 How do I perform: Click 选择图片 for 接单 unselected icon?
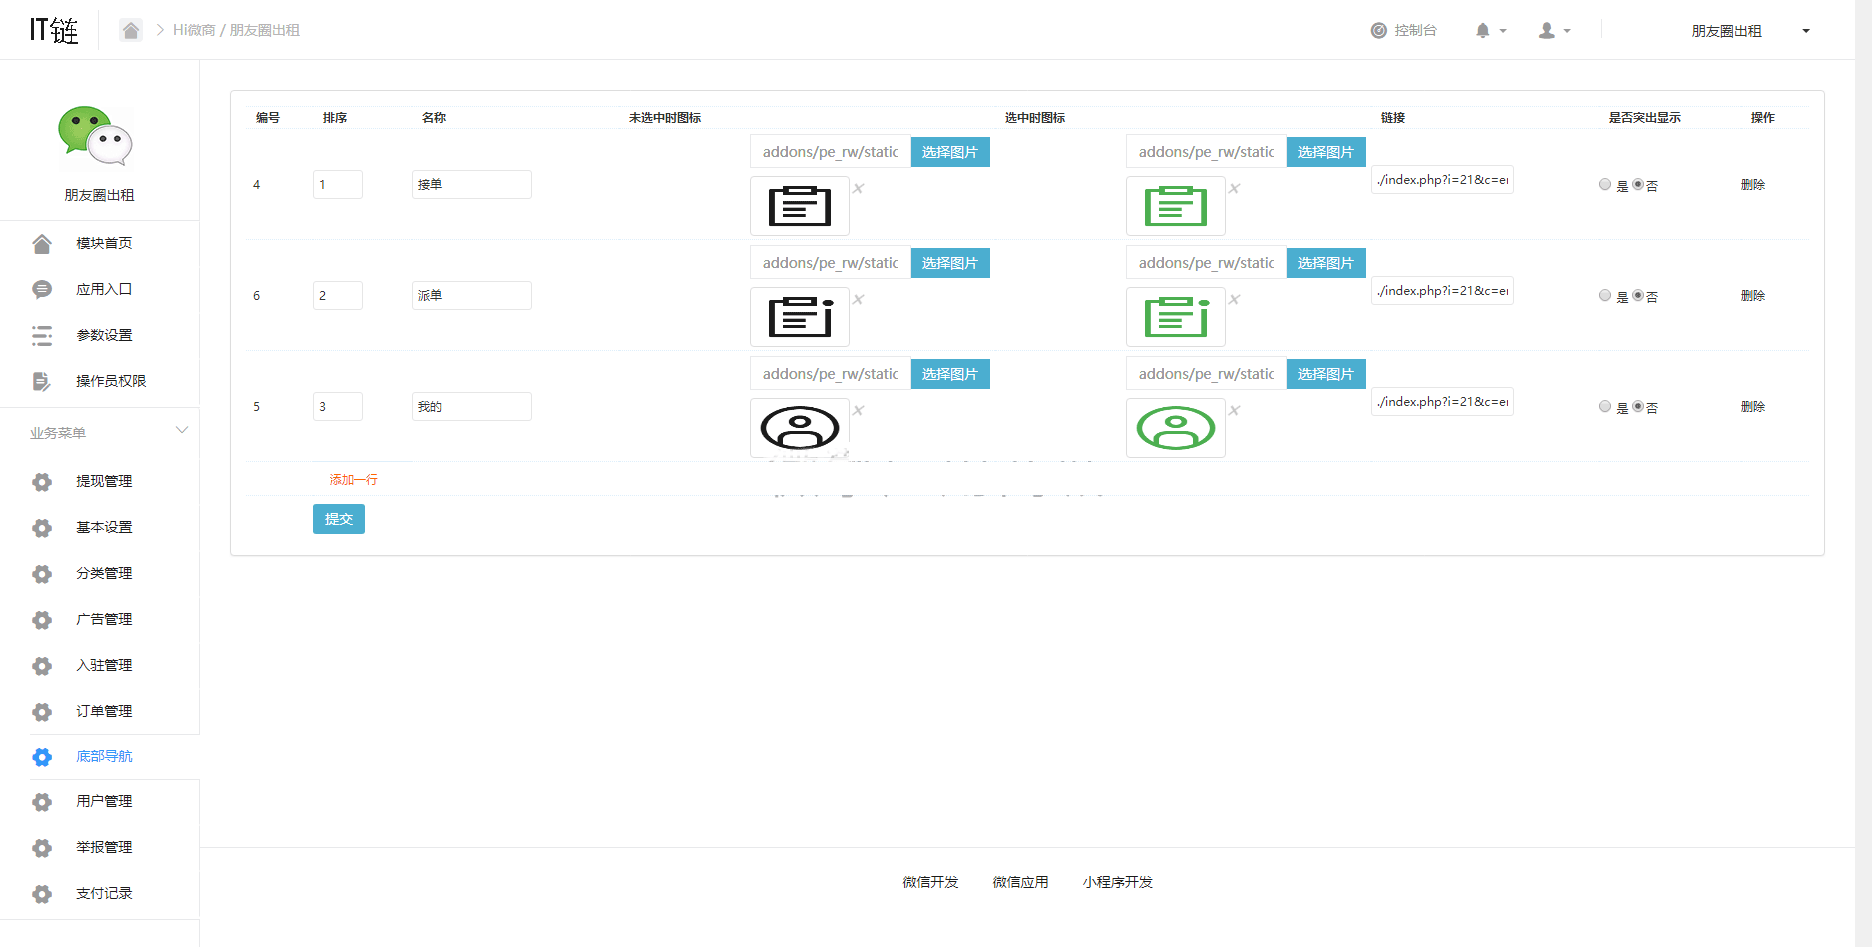coord(950,152)
